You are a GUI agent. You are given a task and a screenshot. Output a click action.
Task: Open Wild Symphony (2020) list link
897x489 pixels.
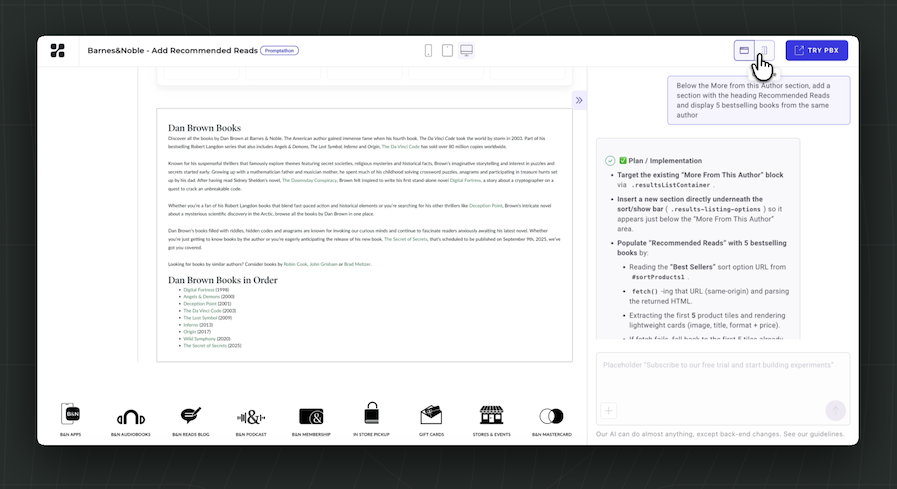199,339
